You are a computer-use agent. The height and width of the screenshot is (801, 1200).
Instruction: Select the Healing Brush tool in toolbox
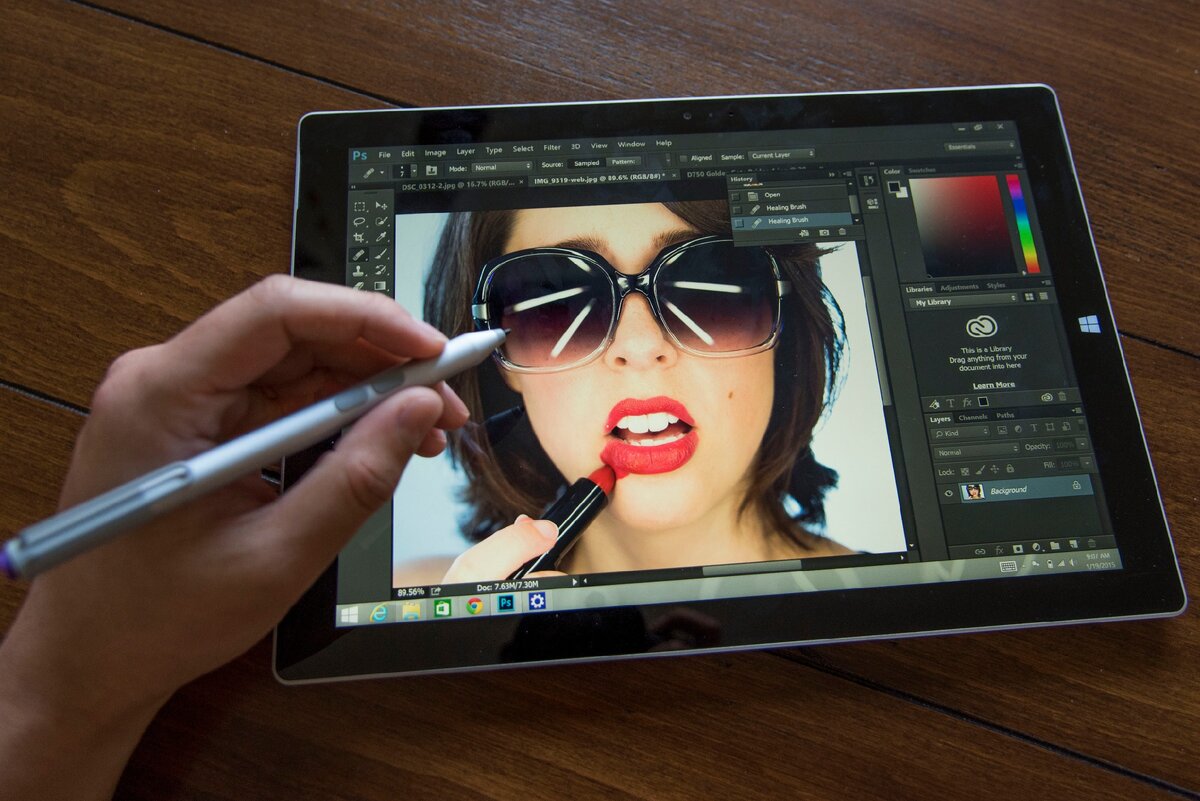[359, 255]
